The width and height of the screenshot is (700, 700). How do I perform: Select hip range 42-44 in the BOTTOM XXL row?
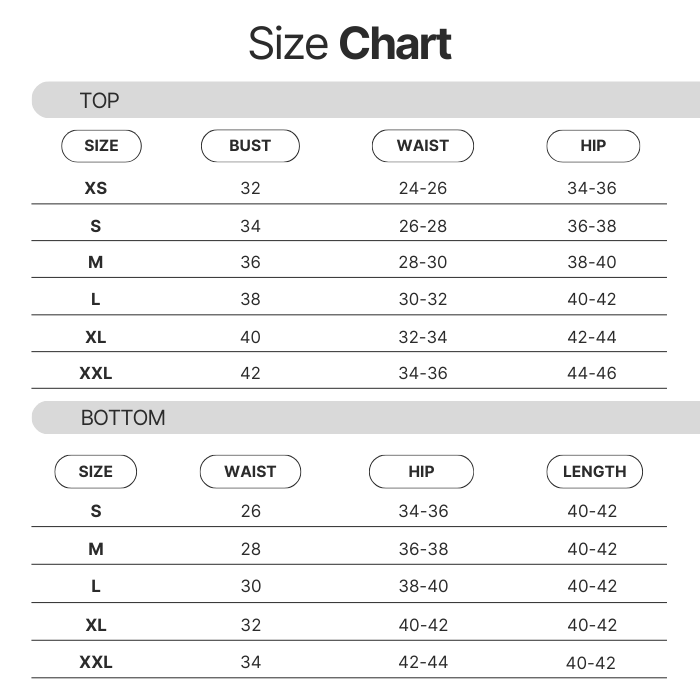pyautogui.click(x=423, y=662)
